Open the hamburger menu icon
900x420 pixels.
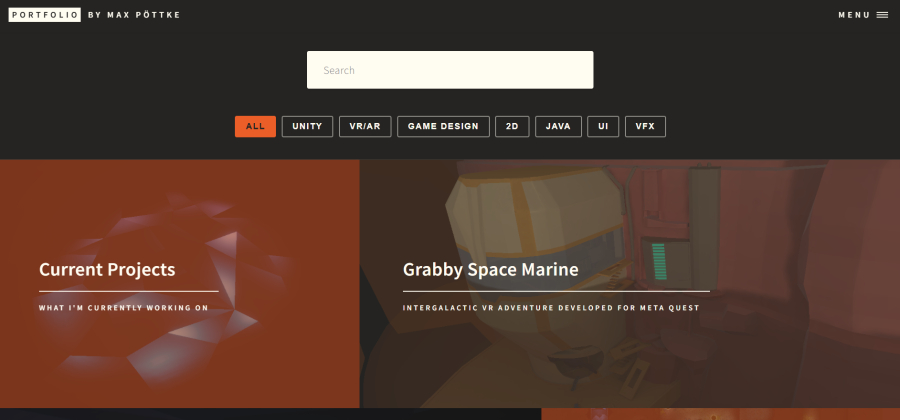click(x=882, y=15)
